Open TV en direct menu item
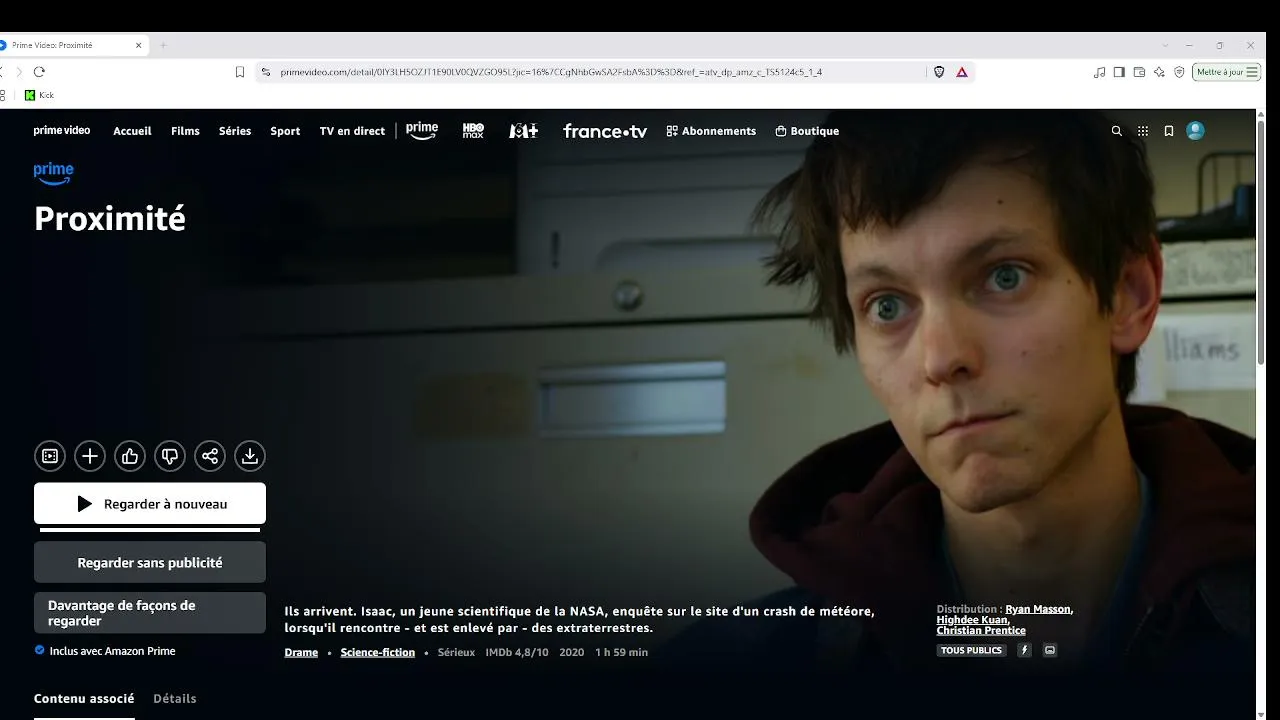 click(352, 131)
